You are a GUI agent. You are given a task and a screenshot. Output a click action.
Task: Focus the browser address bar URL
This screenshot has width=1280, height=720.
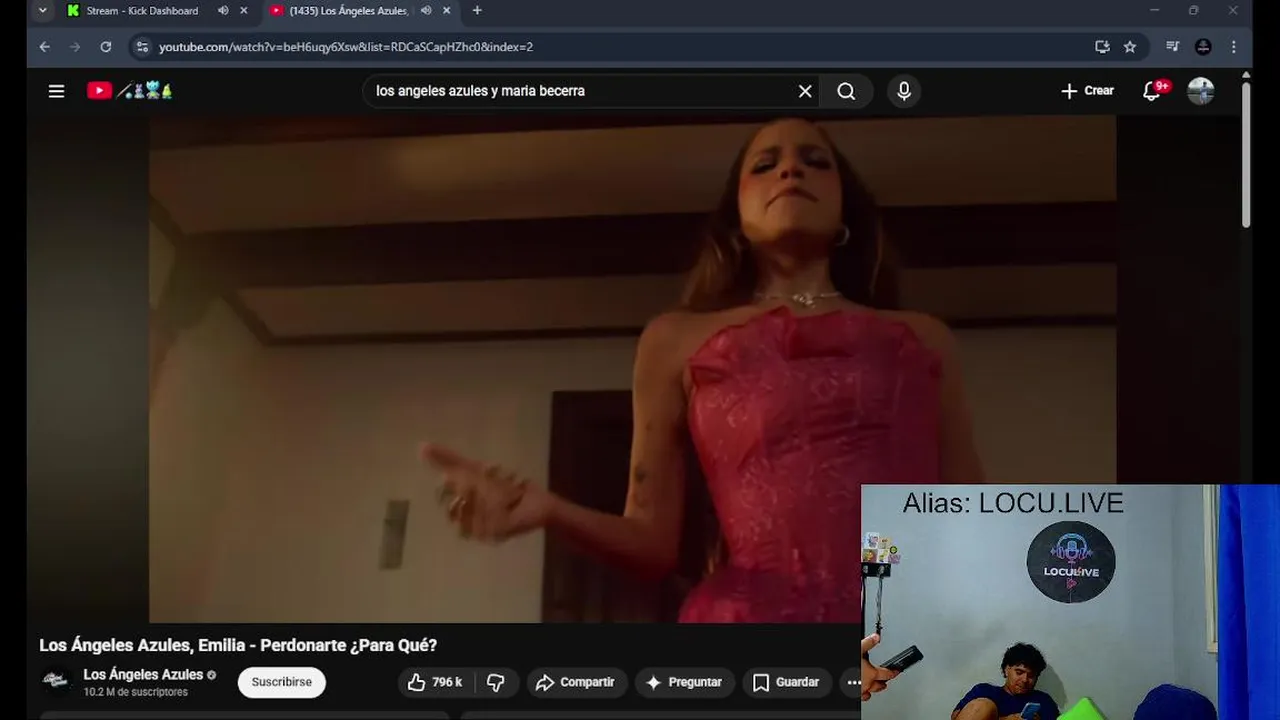coord(346,47)
